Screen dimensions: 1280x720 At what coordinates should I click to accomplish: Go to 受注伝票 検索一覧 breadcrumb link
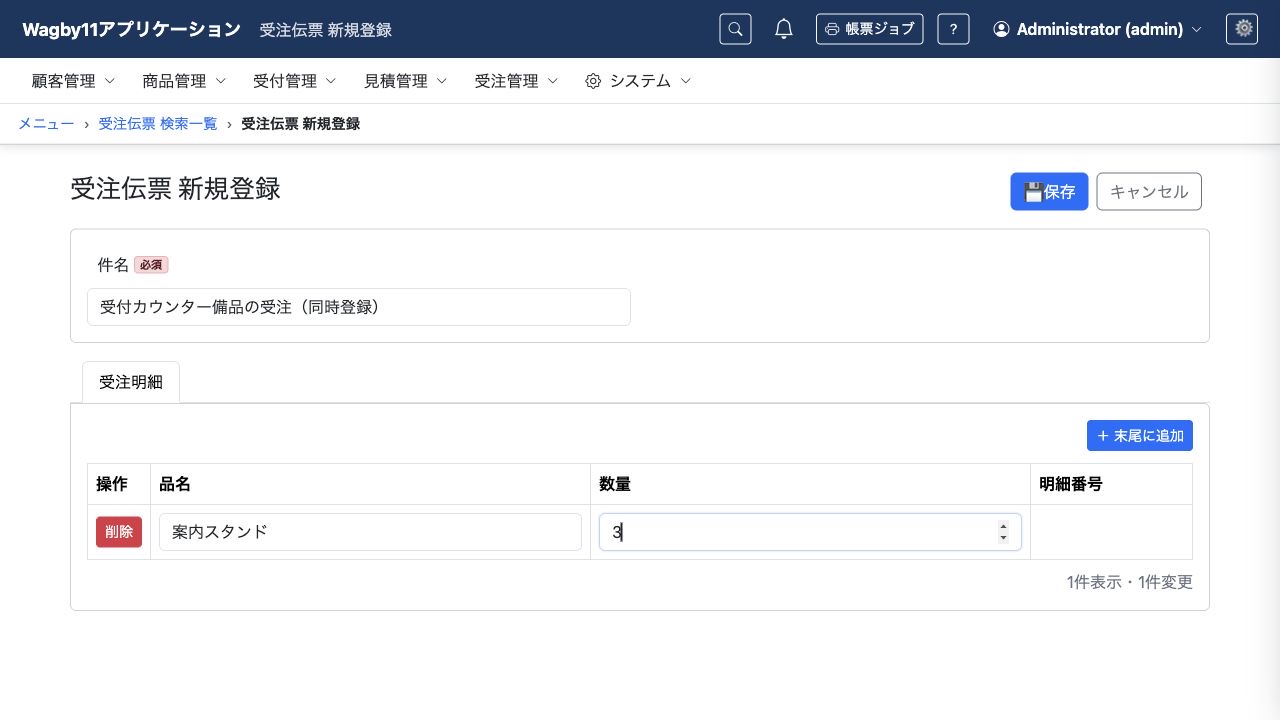(x=158, y=124)
